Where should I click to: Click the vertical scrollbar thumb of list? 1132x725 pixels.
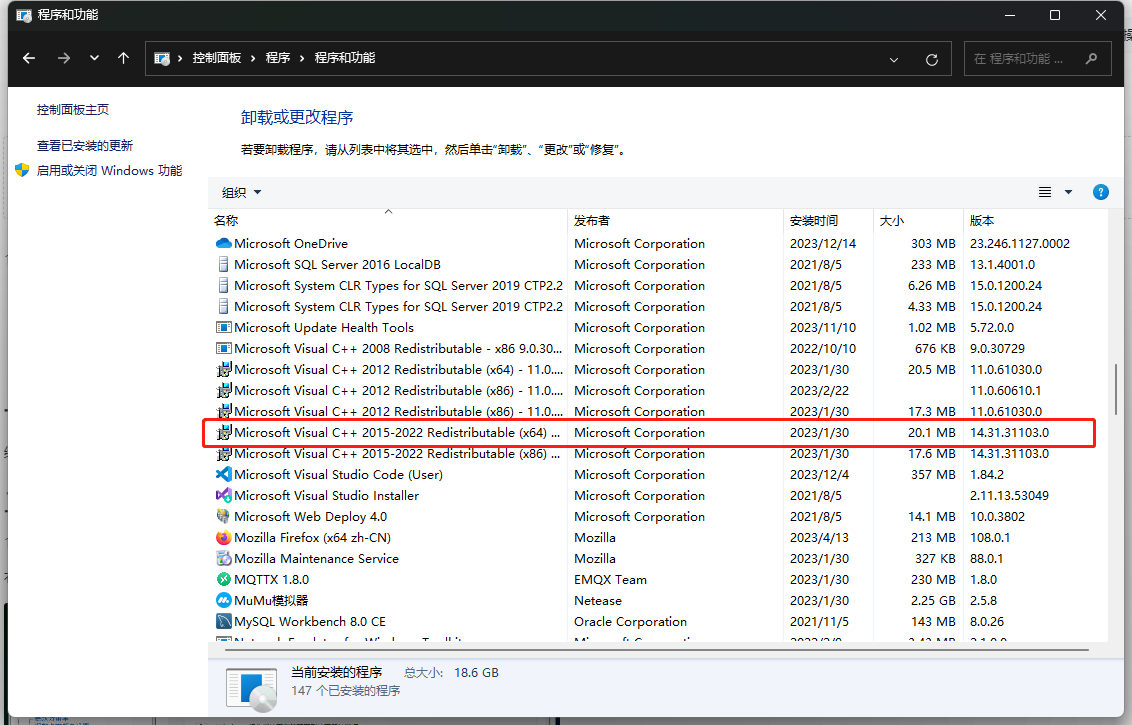[x=1116, y=388]
